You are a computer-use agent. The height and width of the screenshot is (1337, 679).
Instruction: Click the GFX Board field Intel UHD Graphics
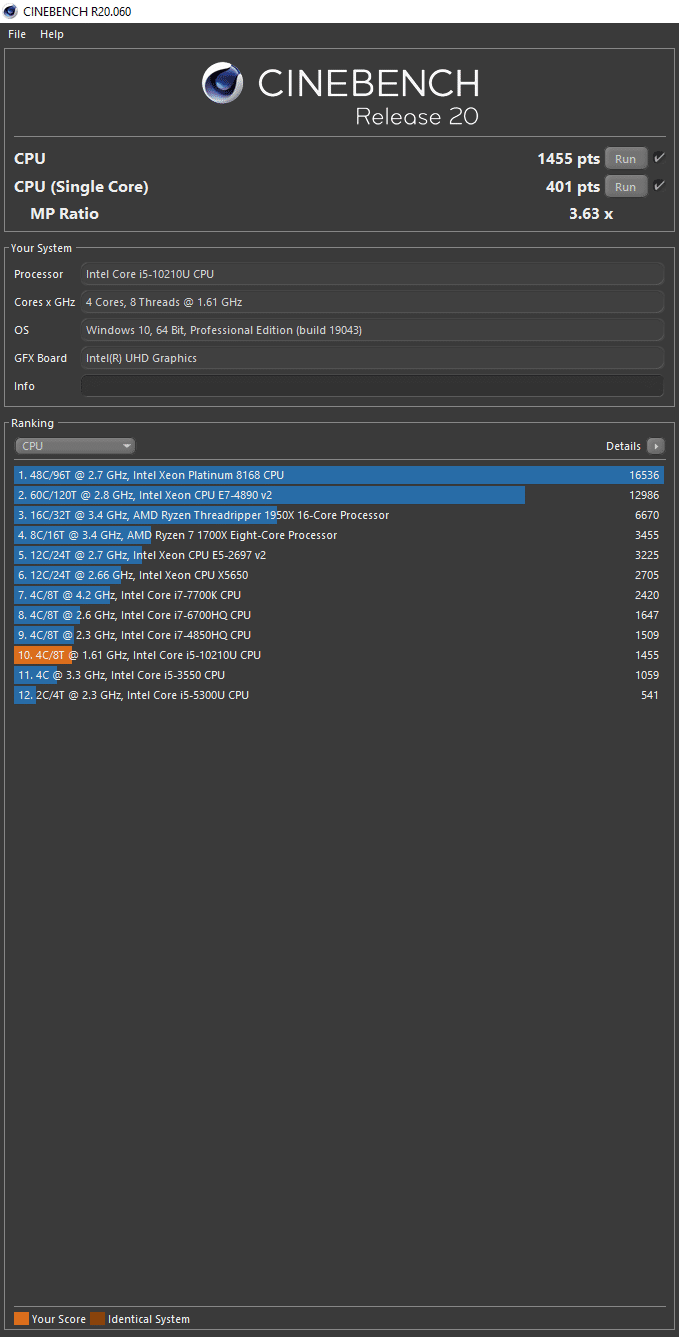(372, 358)
